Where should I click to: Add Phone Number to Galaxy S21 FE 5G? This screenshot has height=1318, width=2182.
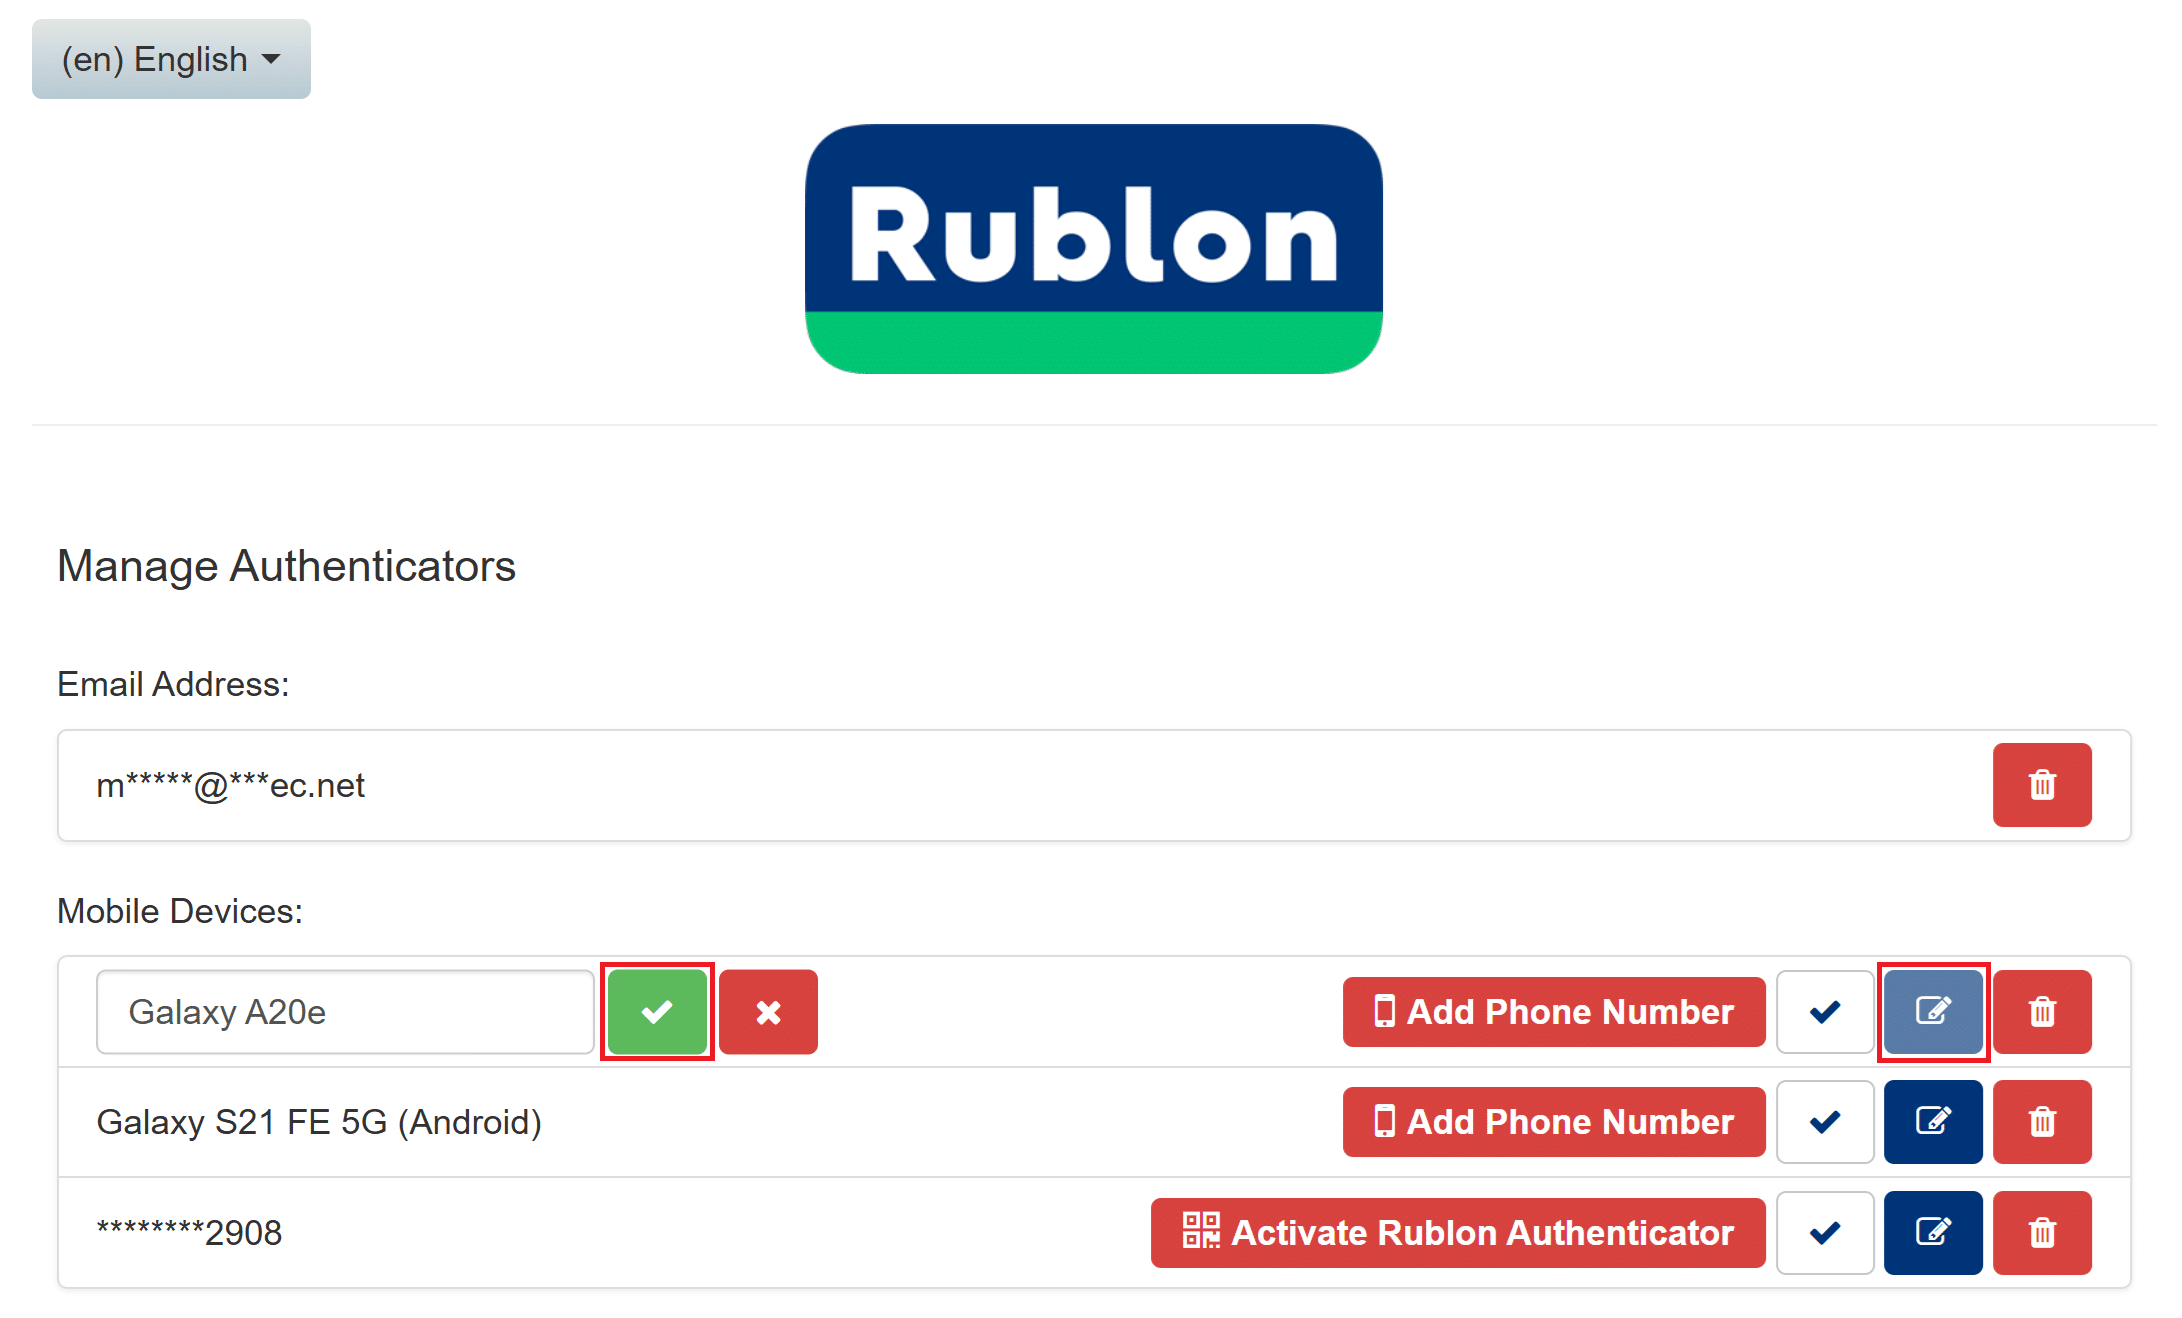coord(1553,1122)
